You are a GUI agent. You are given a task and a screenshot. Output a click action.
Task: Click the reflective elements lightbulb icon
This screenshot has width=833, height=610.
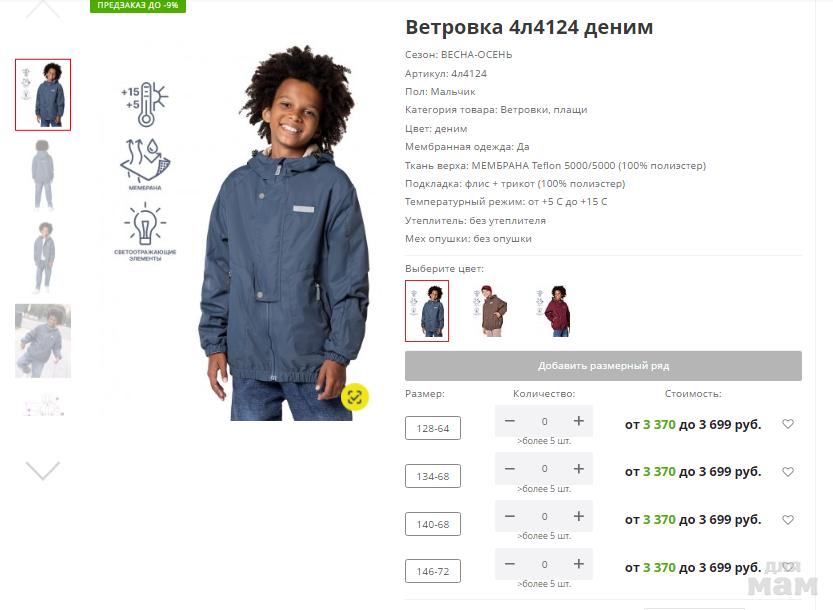tap(144, 232)
